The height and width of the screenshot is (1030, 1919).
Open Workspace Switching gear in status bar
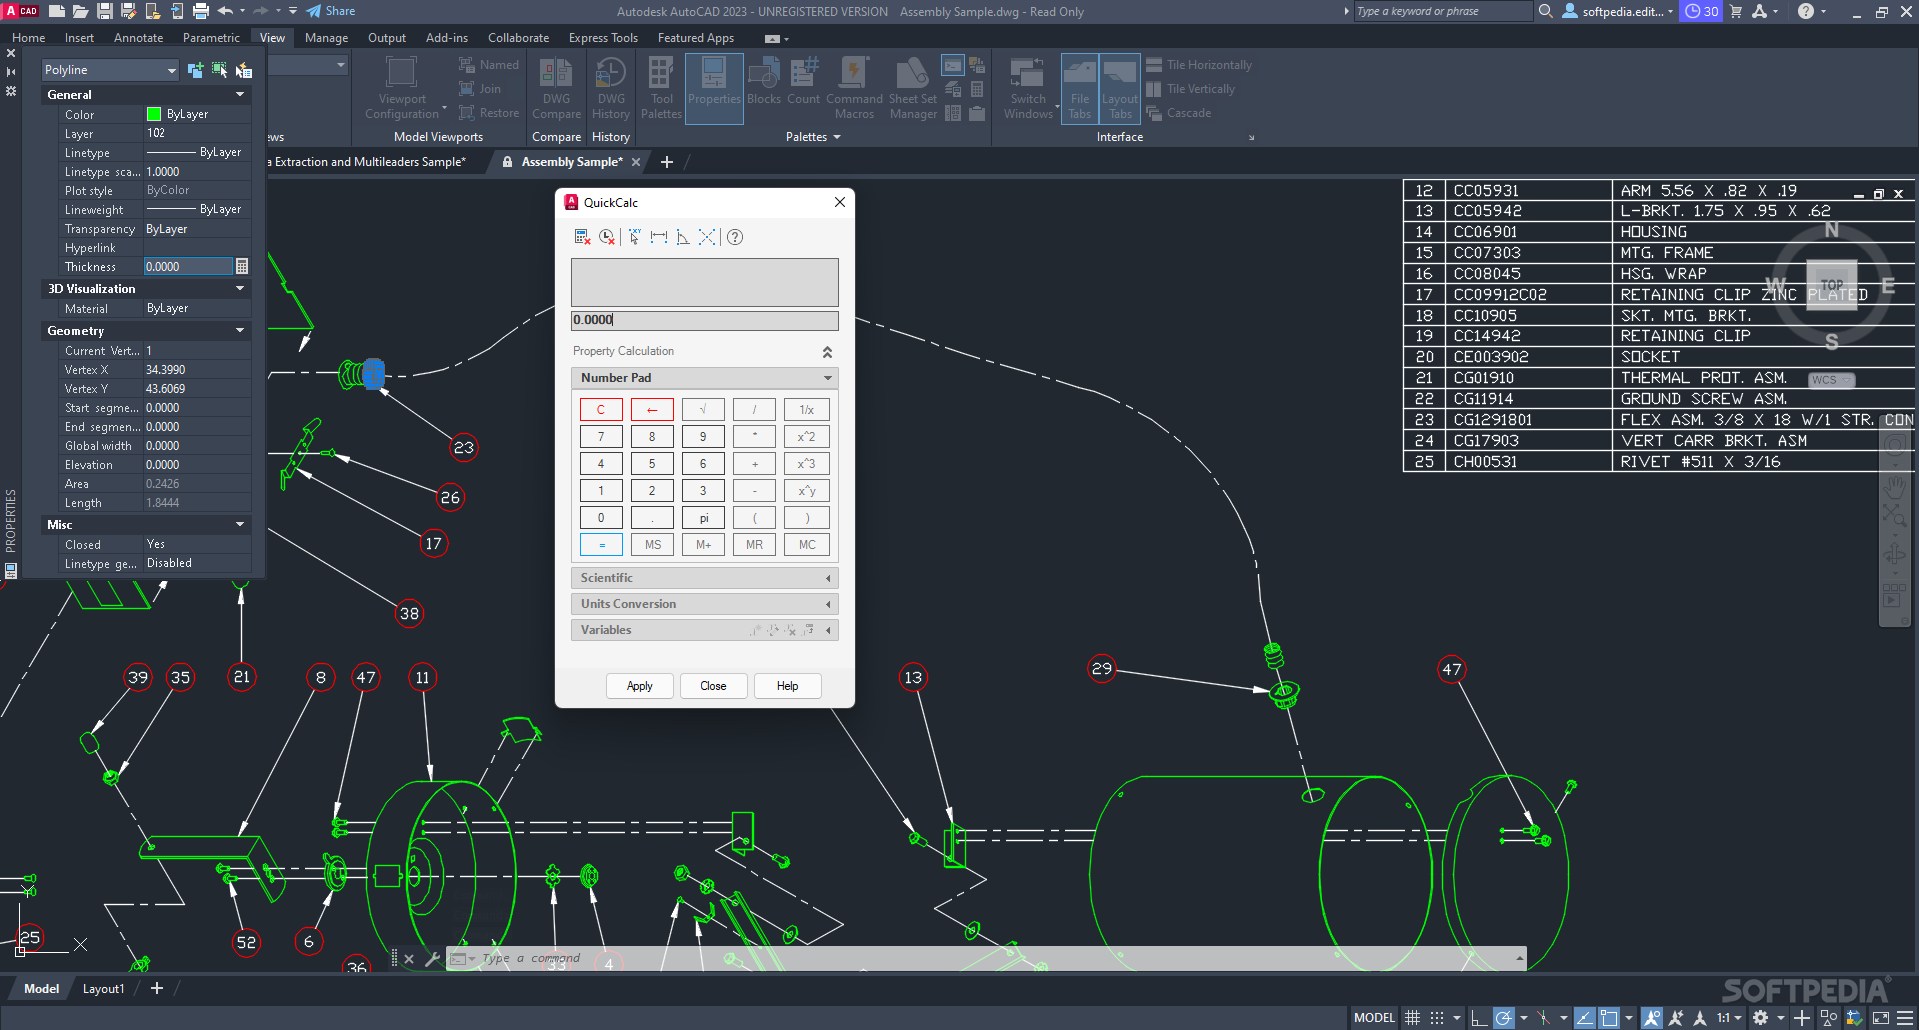(x=1761, y=1018)
